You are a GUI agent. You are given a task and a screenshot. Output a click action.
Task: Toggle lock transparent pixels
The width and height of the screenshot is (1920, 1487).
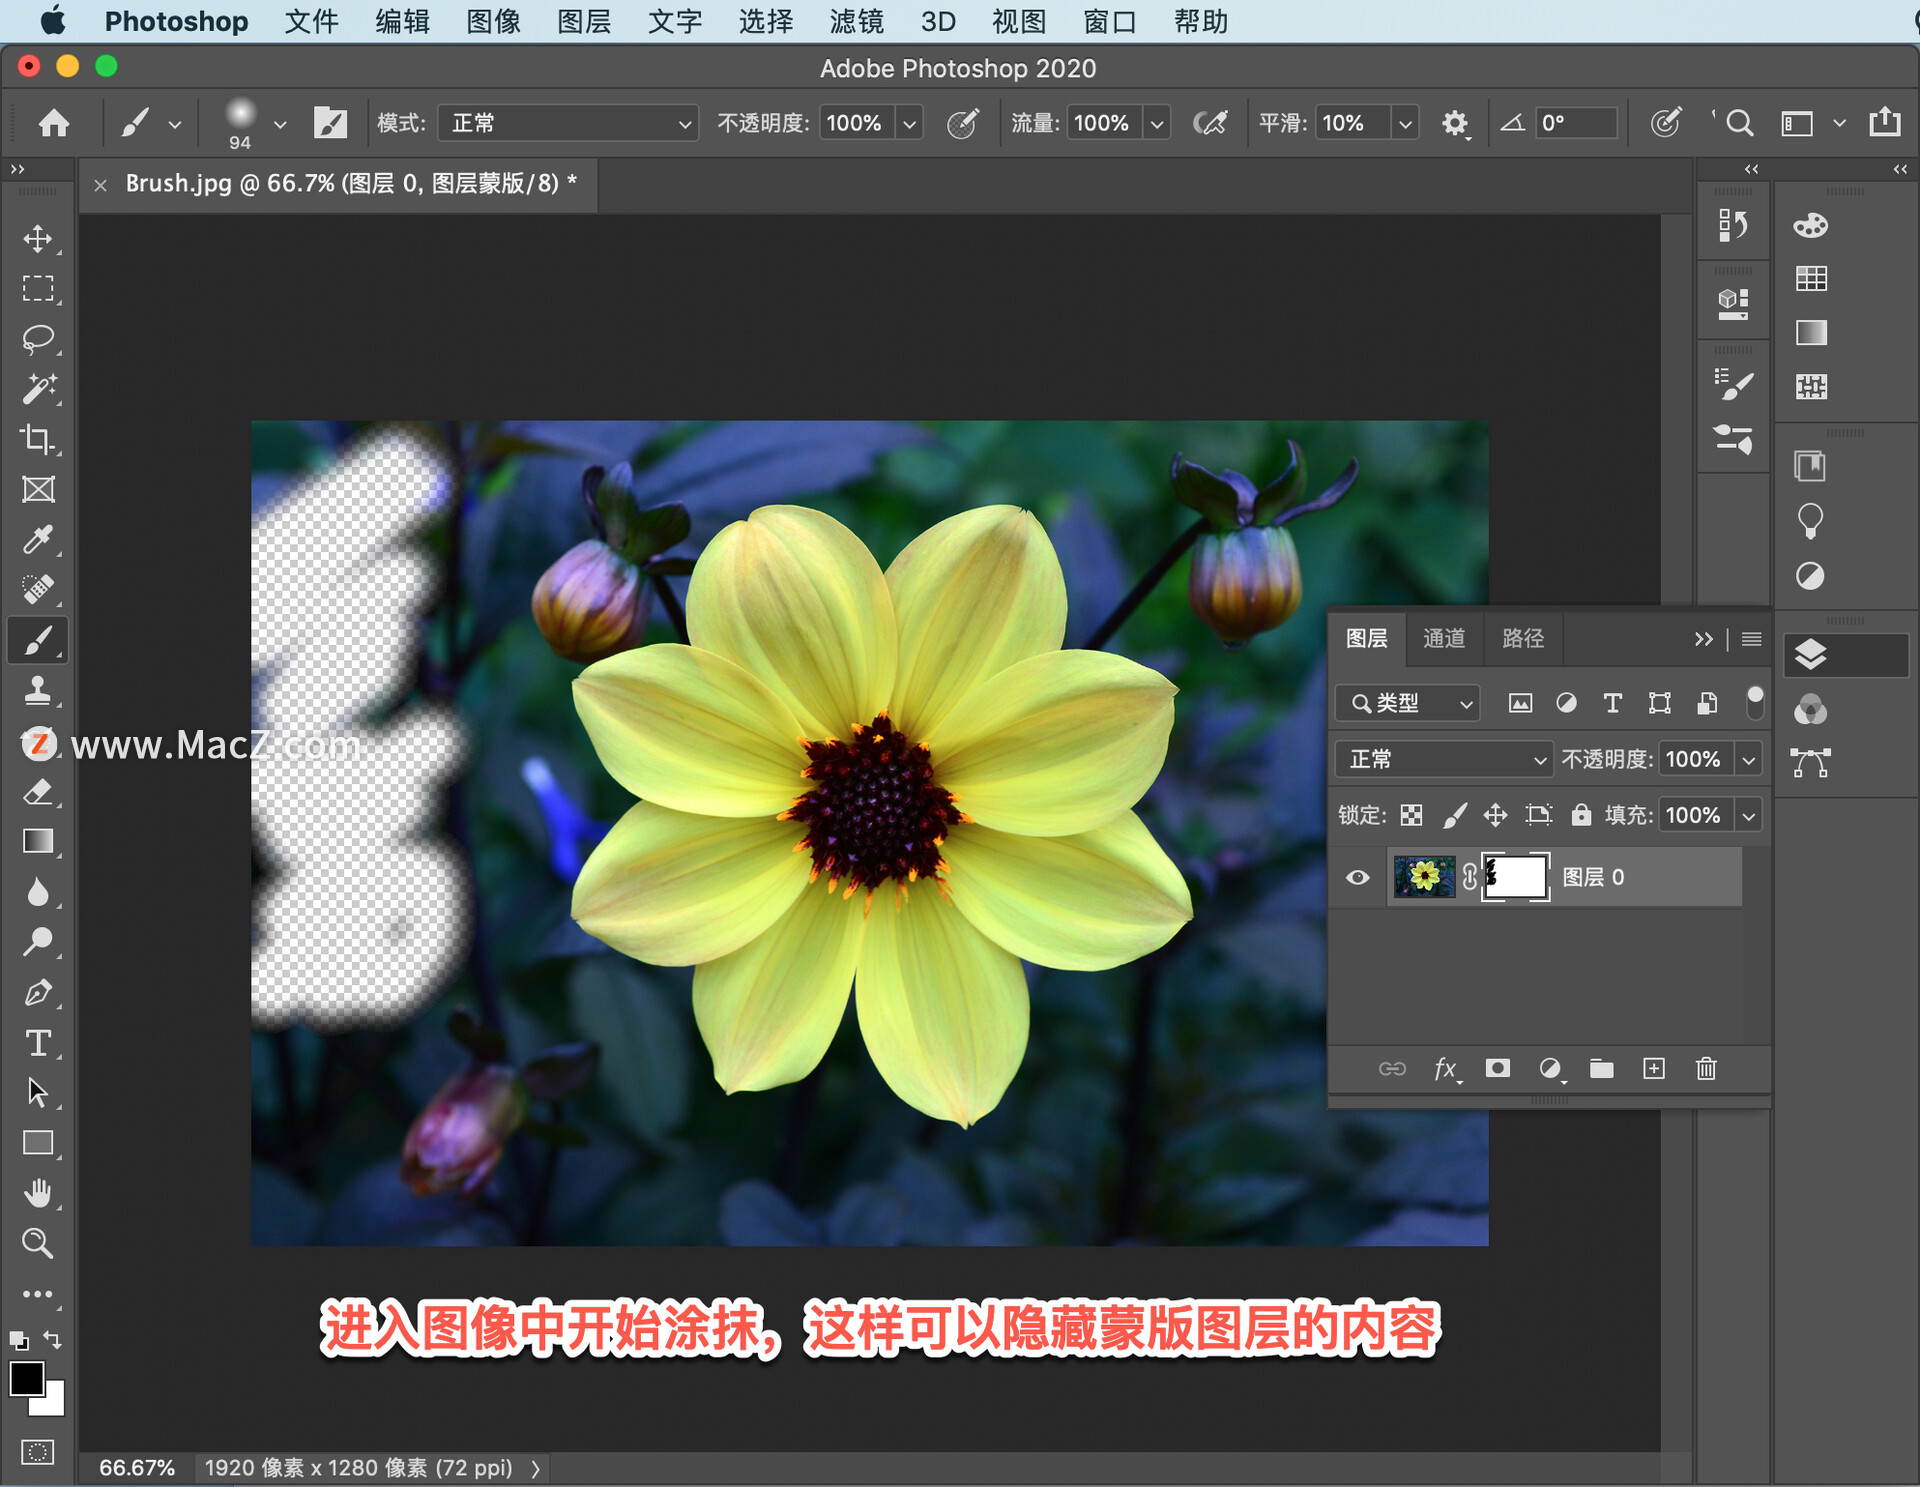[x=1411, y=815]
